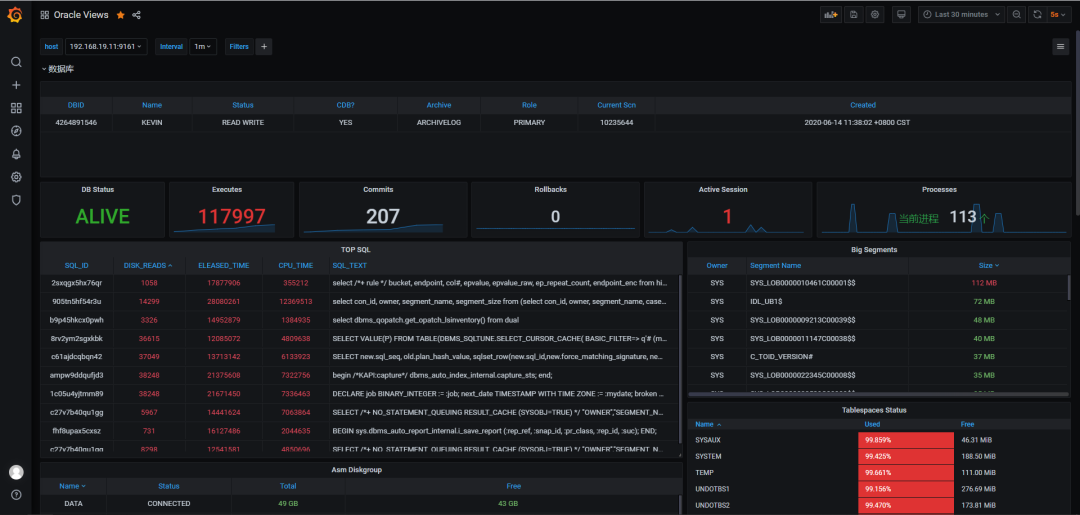The width and height of the screenshot is (1080, 515).
Task: Click segment C_TOID_VERSION#
Action: click(x=782, y=357)
